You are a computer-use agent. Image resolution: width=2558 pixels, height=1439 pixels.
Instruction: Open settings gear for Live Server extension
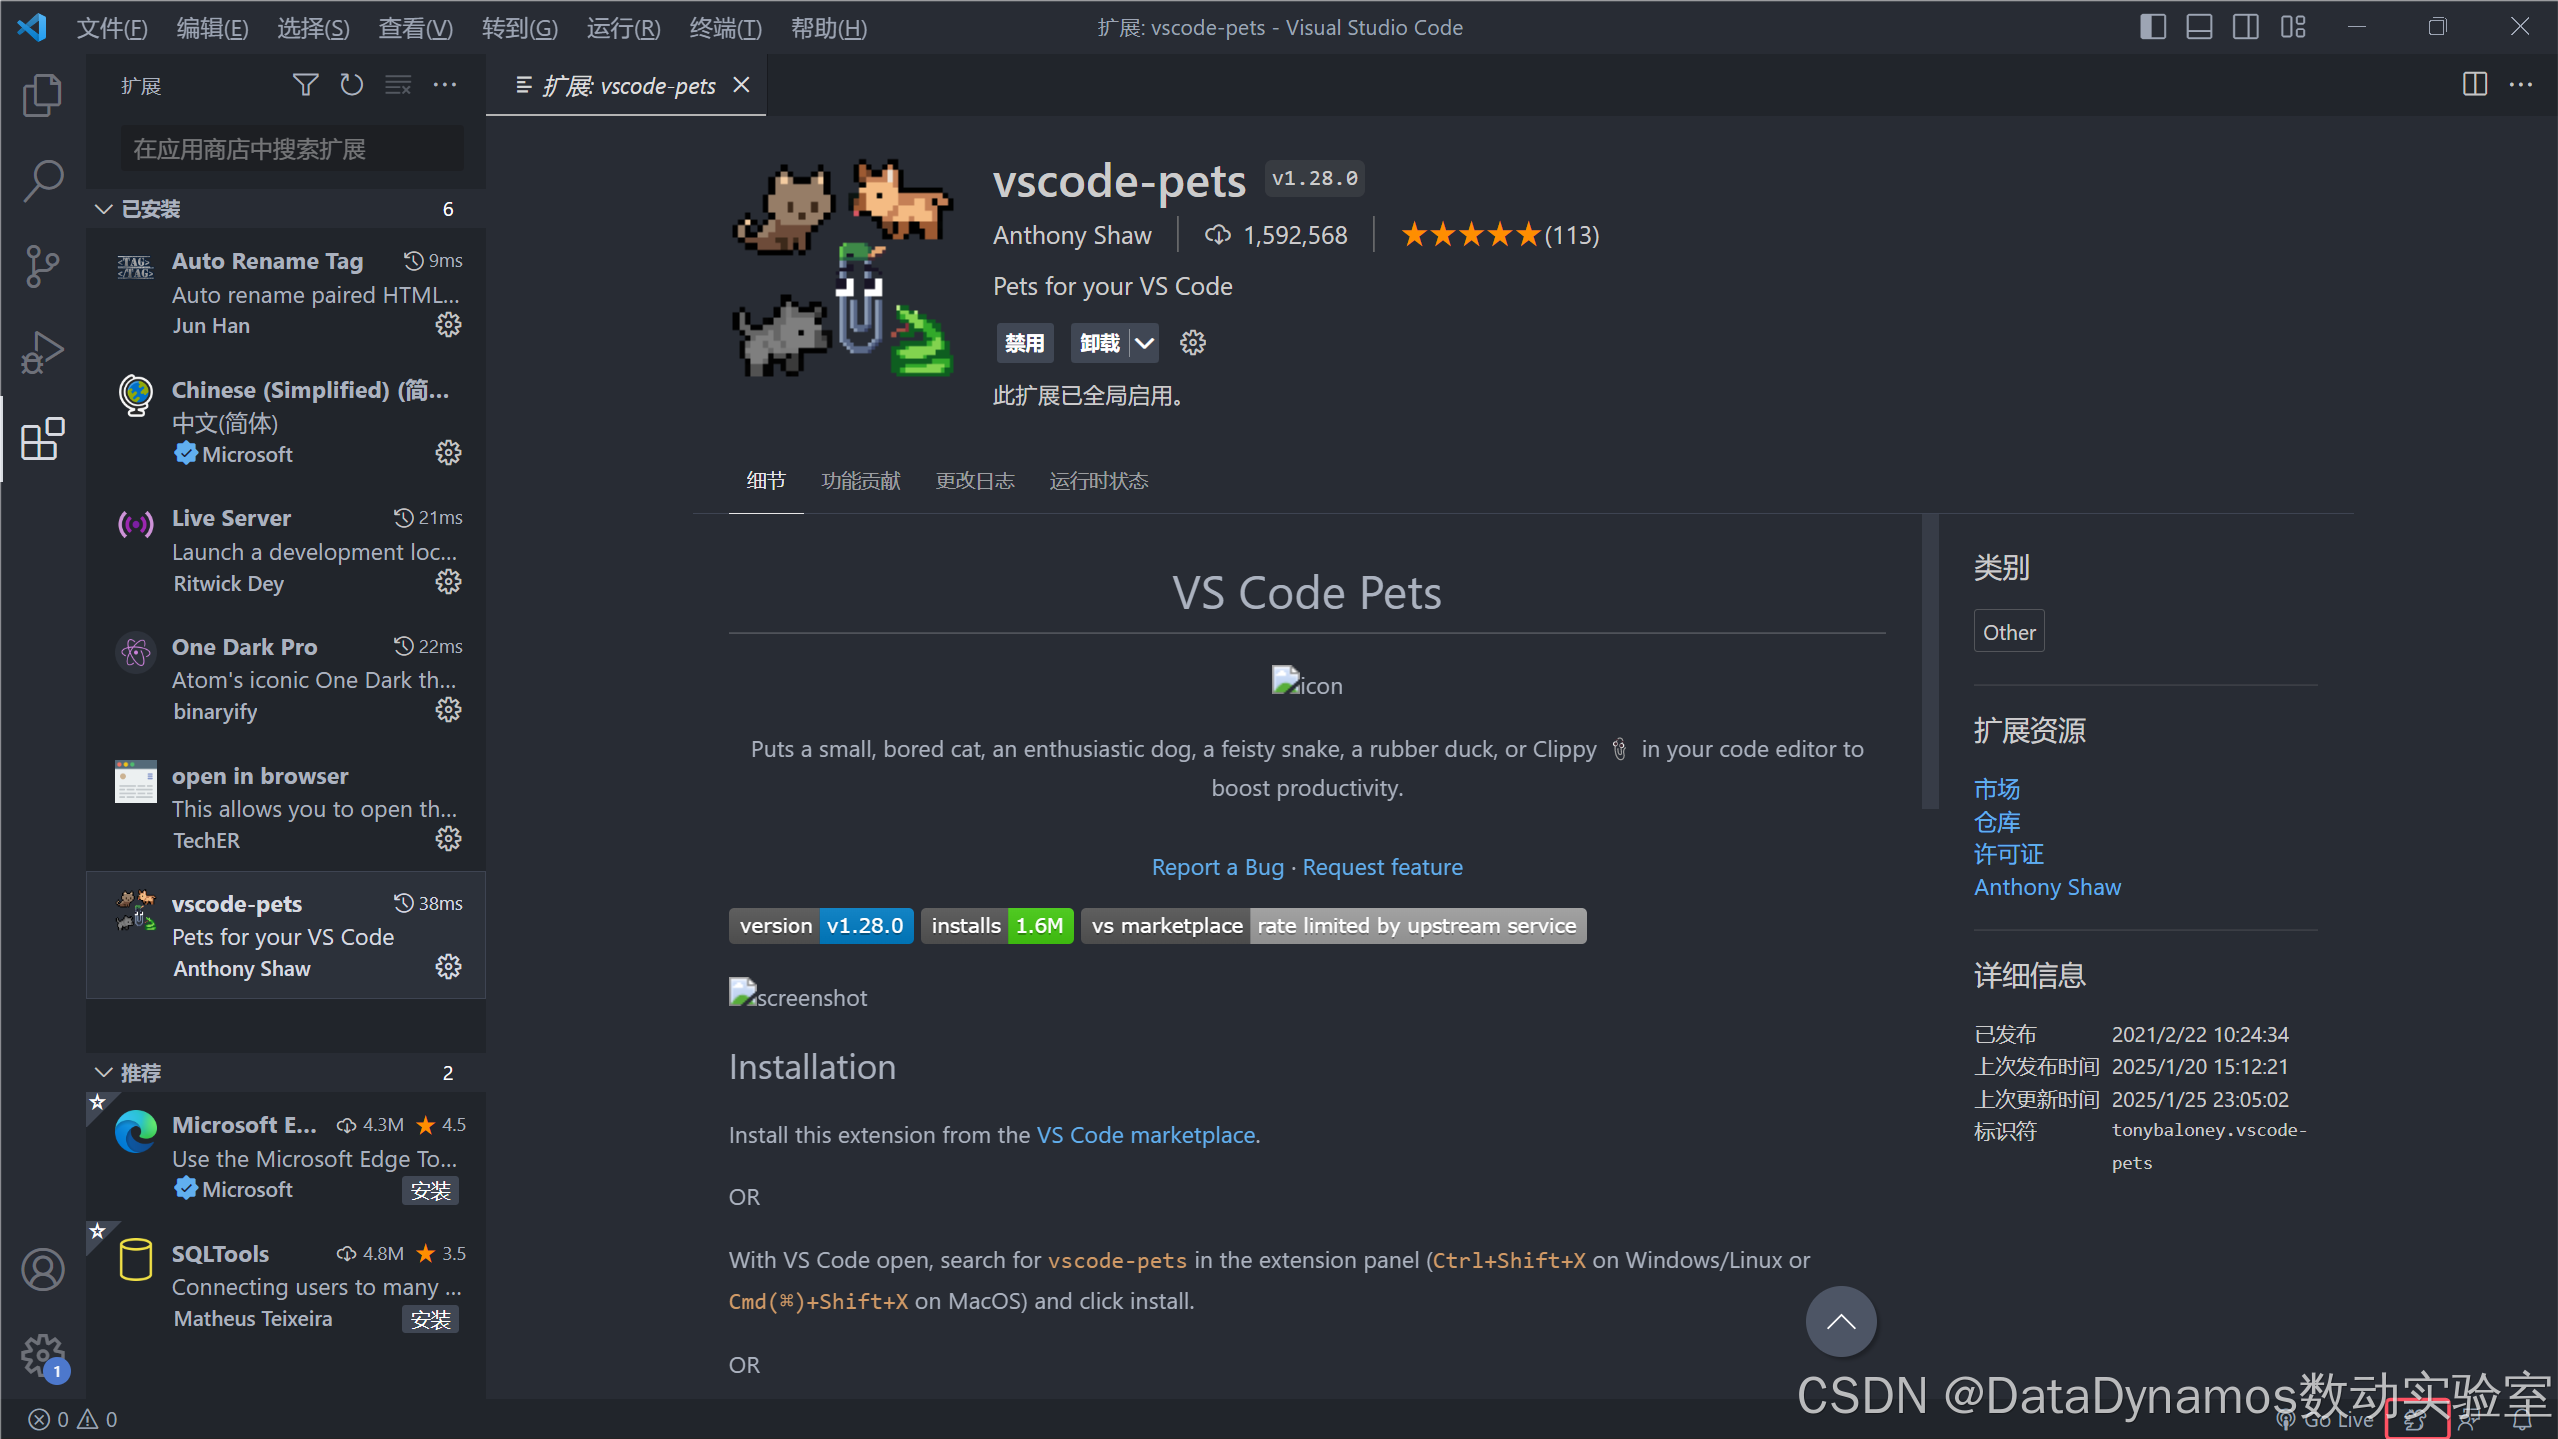tap(447, 581)
